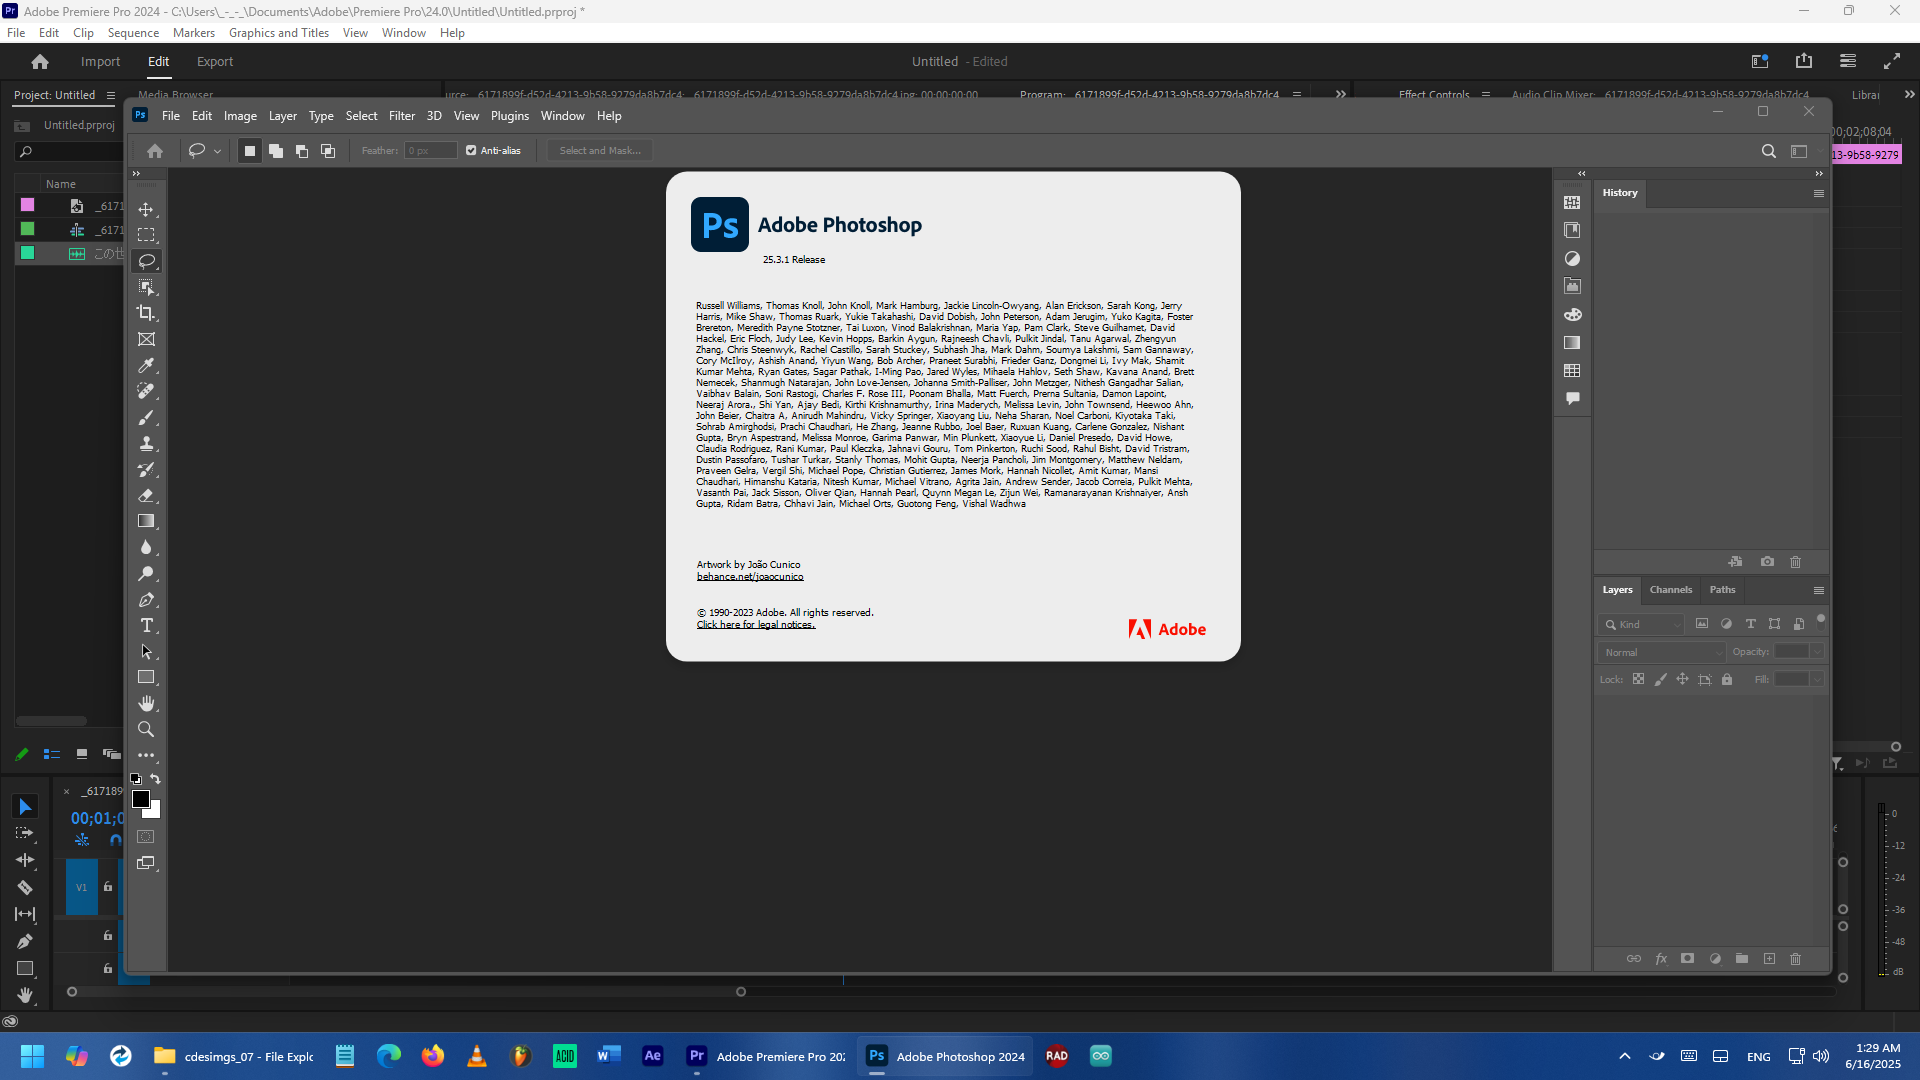Select the Spot Healing Brush tool

[146, 391]
